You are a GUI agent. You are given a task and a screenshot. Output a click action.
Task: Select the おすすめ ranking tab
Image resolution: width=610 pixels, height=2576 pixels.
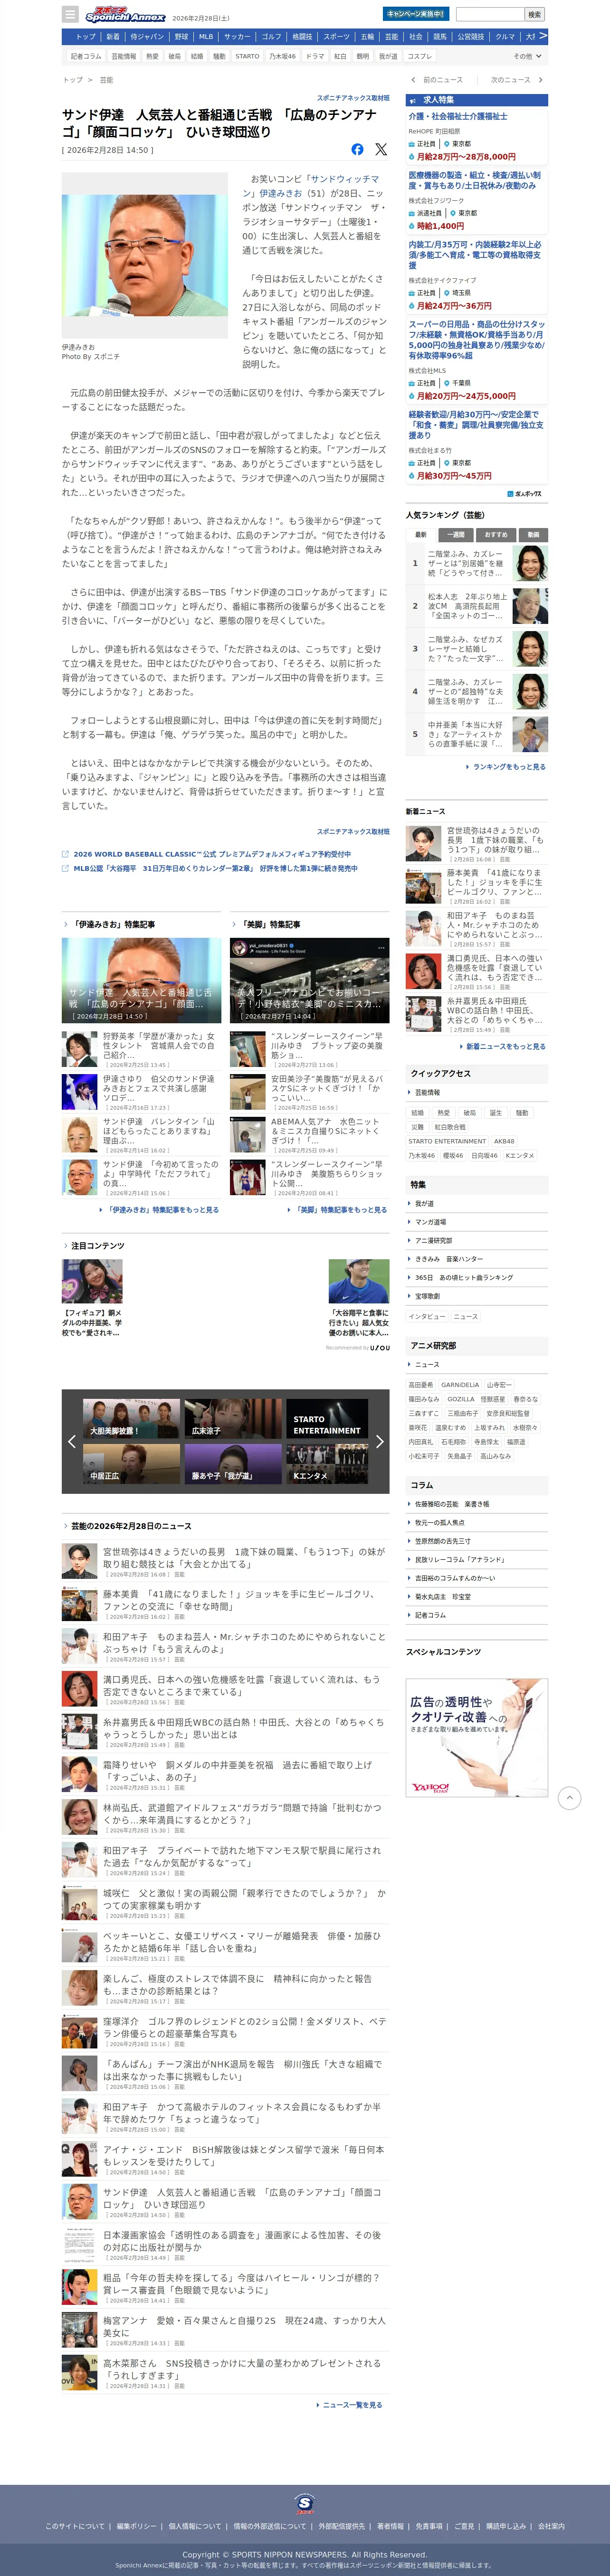[496, 534]
